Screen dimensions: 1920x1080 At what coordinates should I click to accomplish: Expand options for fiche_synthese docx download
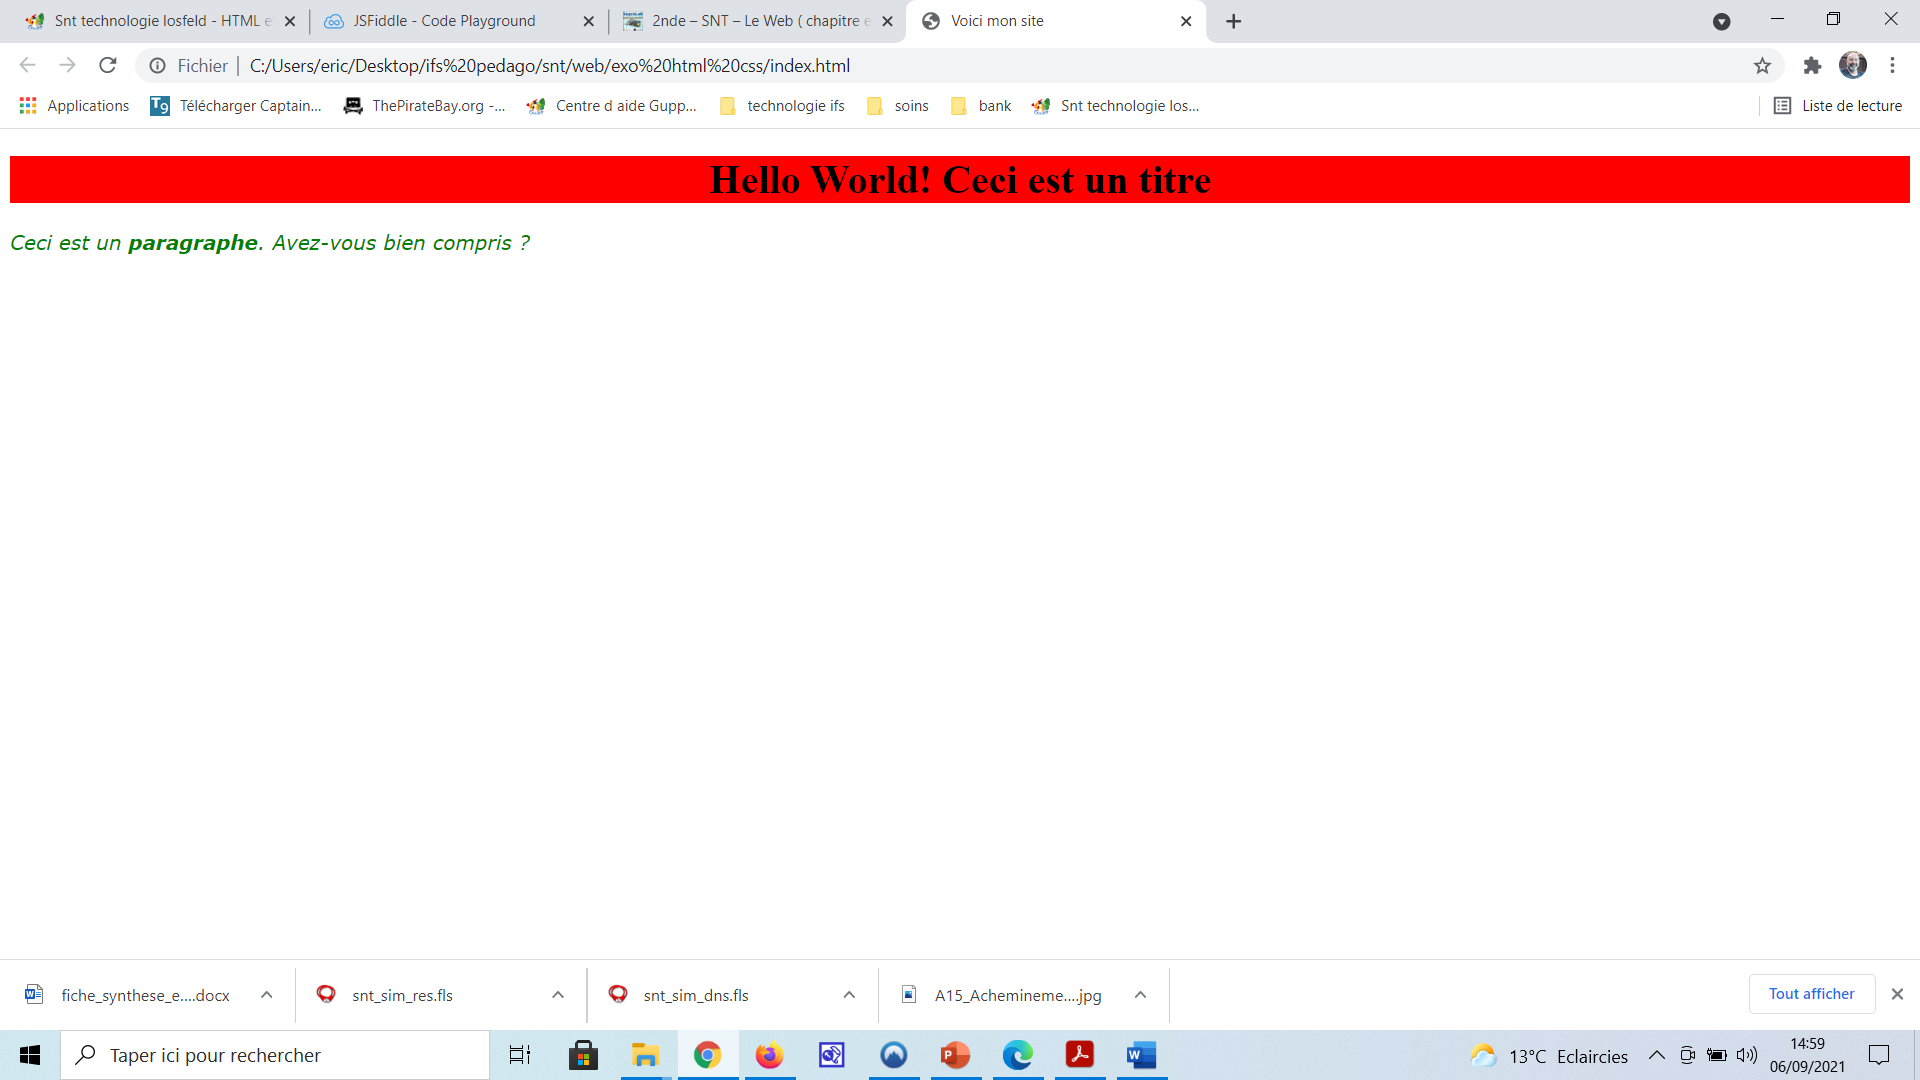pyautogui.click(x=267, y=995)
